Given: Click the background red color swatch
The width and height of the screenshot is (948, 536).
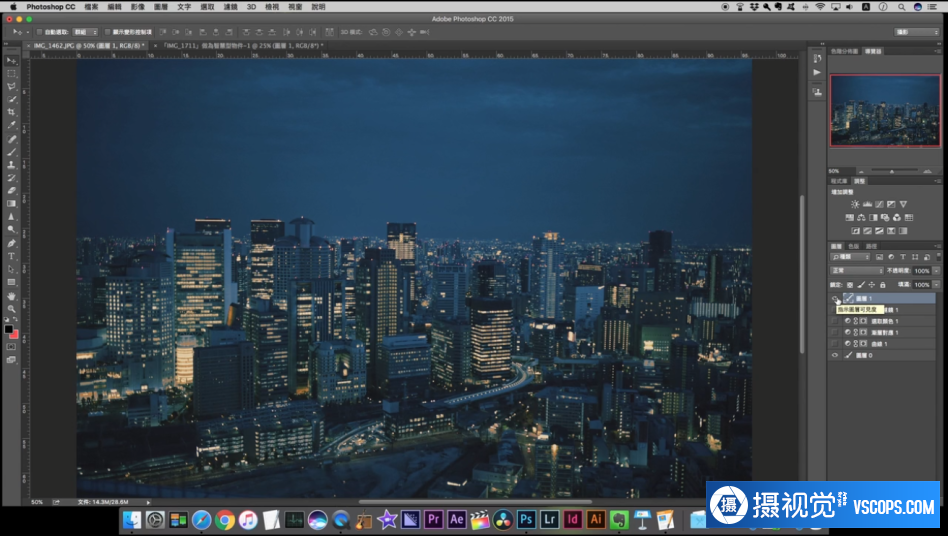Looking at the screenshot, I should [15, 335].
